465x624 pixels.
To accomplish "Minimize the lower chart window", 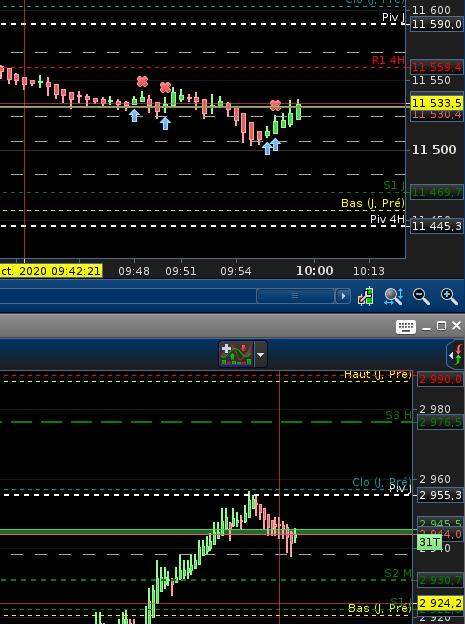I will (426, 328).
